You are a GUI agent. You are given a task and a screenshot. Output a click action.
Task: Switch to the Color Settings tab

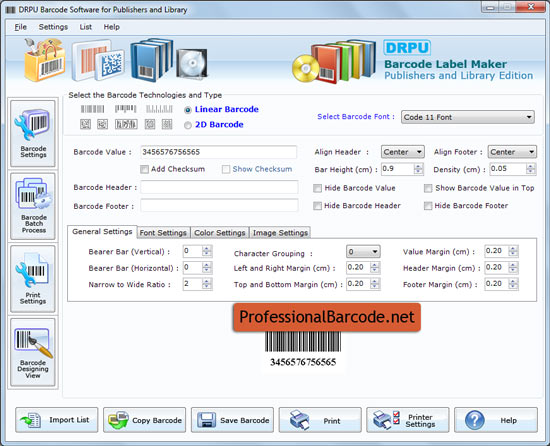pyautogui.click(x=220, y=233)
